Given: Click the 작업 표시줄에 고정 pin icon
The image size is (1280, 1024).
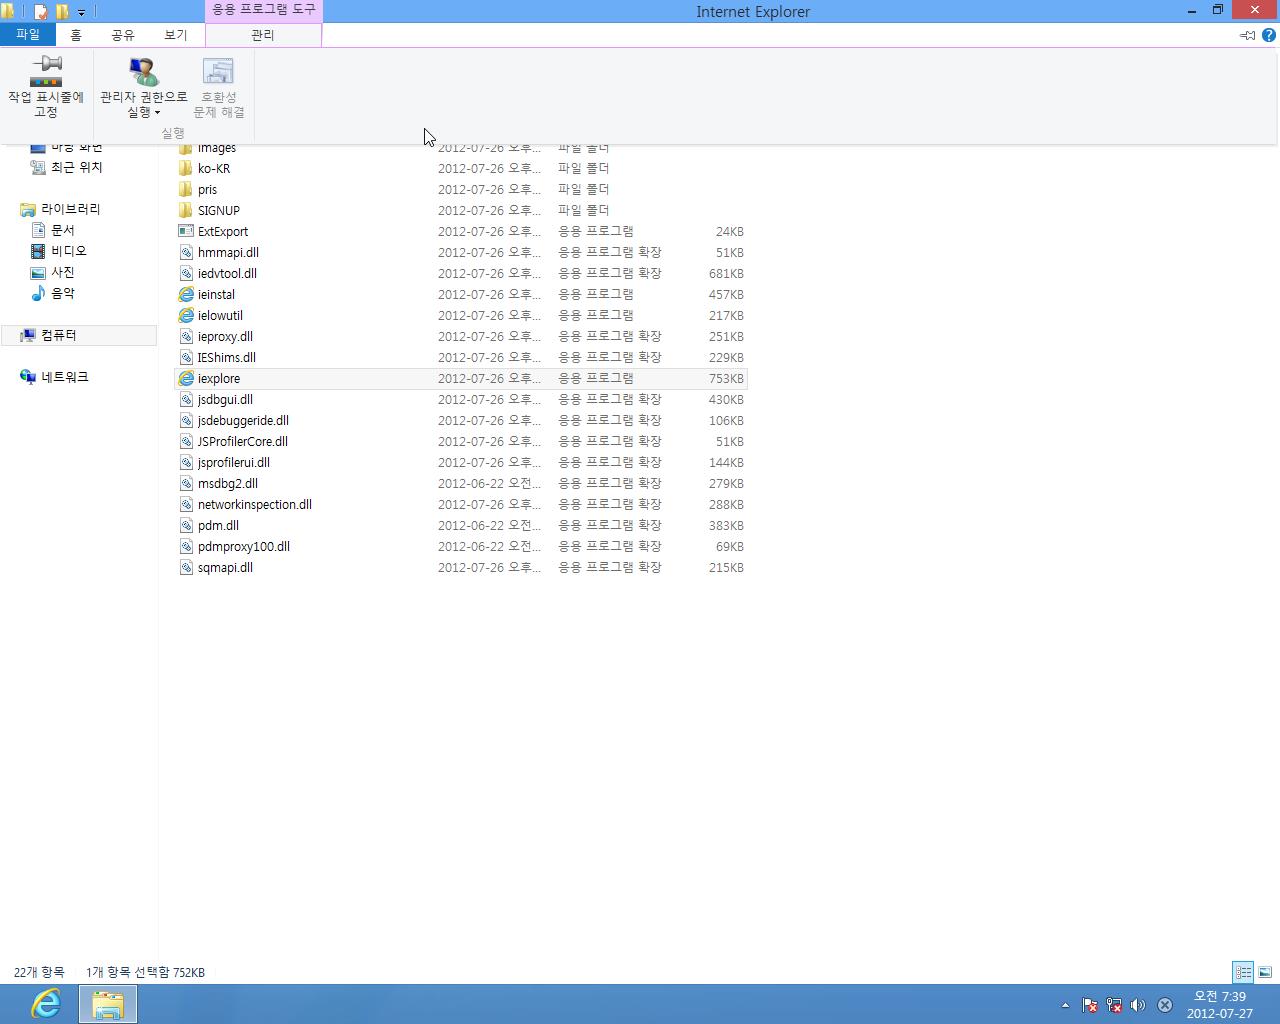Looking at the screenshot, I should coord(46,72).
